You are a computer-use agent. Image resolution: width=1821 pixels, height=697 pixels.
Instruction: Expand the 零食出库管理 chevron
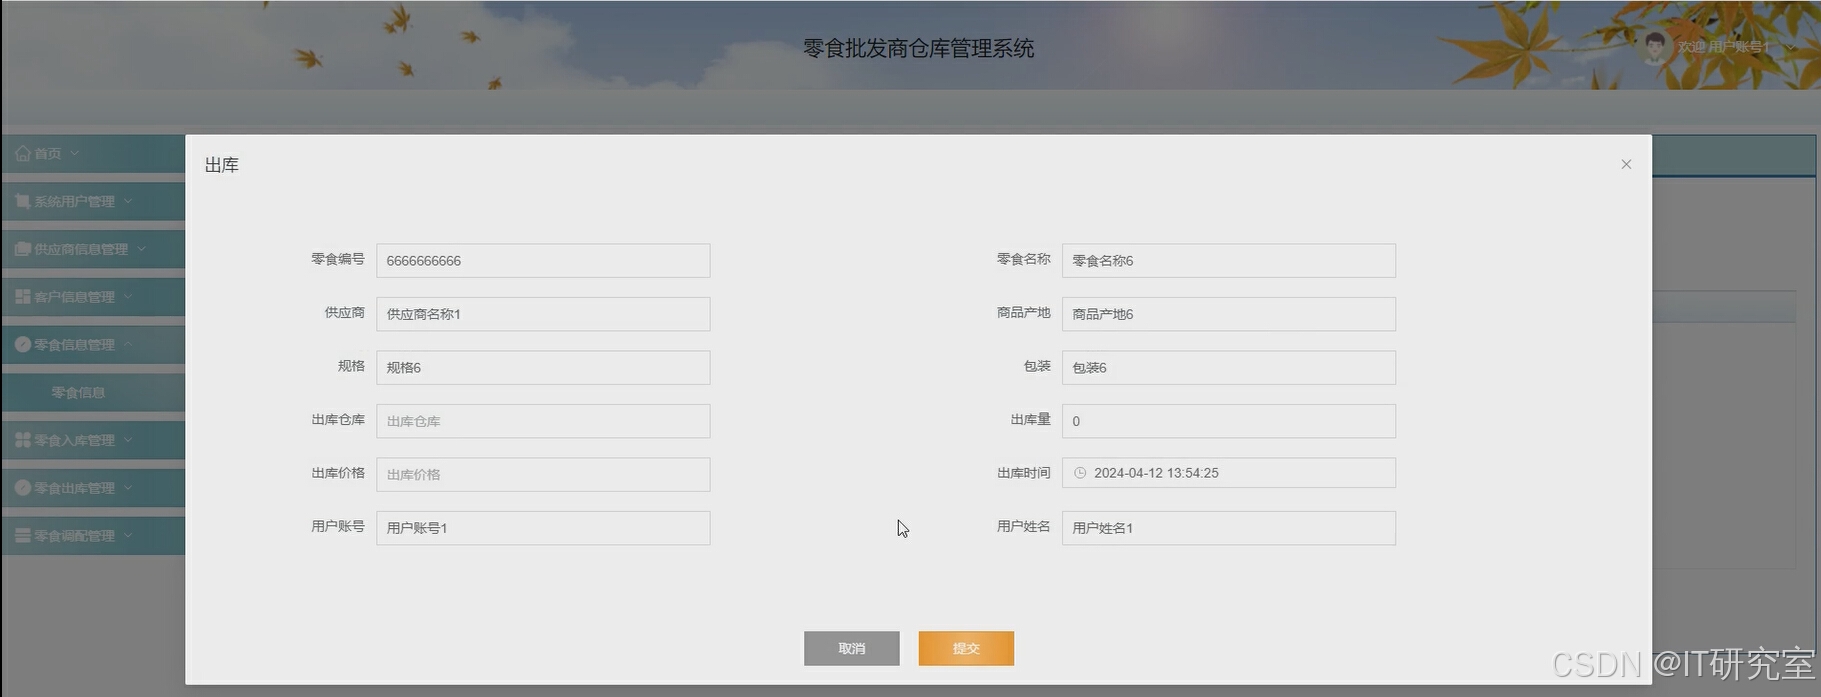pos(128,488)
